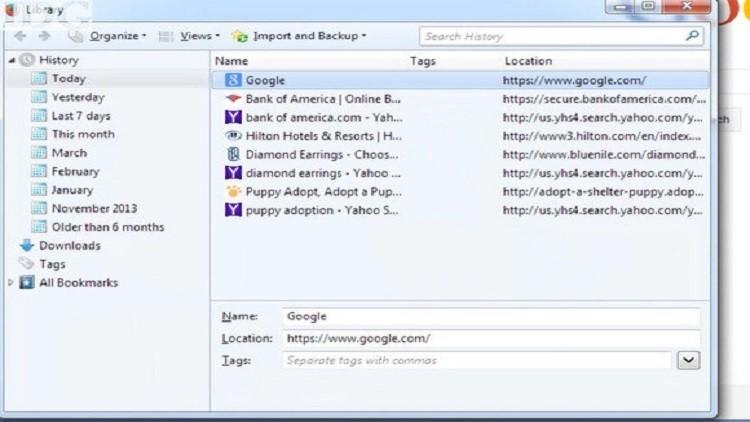
Task: Select Yesterday in the History tree
Action: point(77,97)
